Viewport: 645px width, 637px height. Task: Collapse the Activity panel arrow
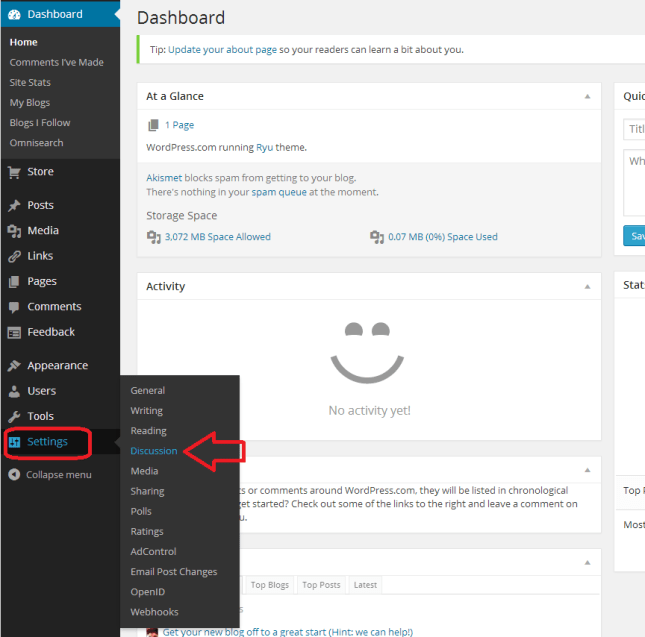587,287
